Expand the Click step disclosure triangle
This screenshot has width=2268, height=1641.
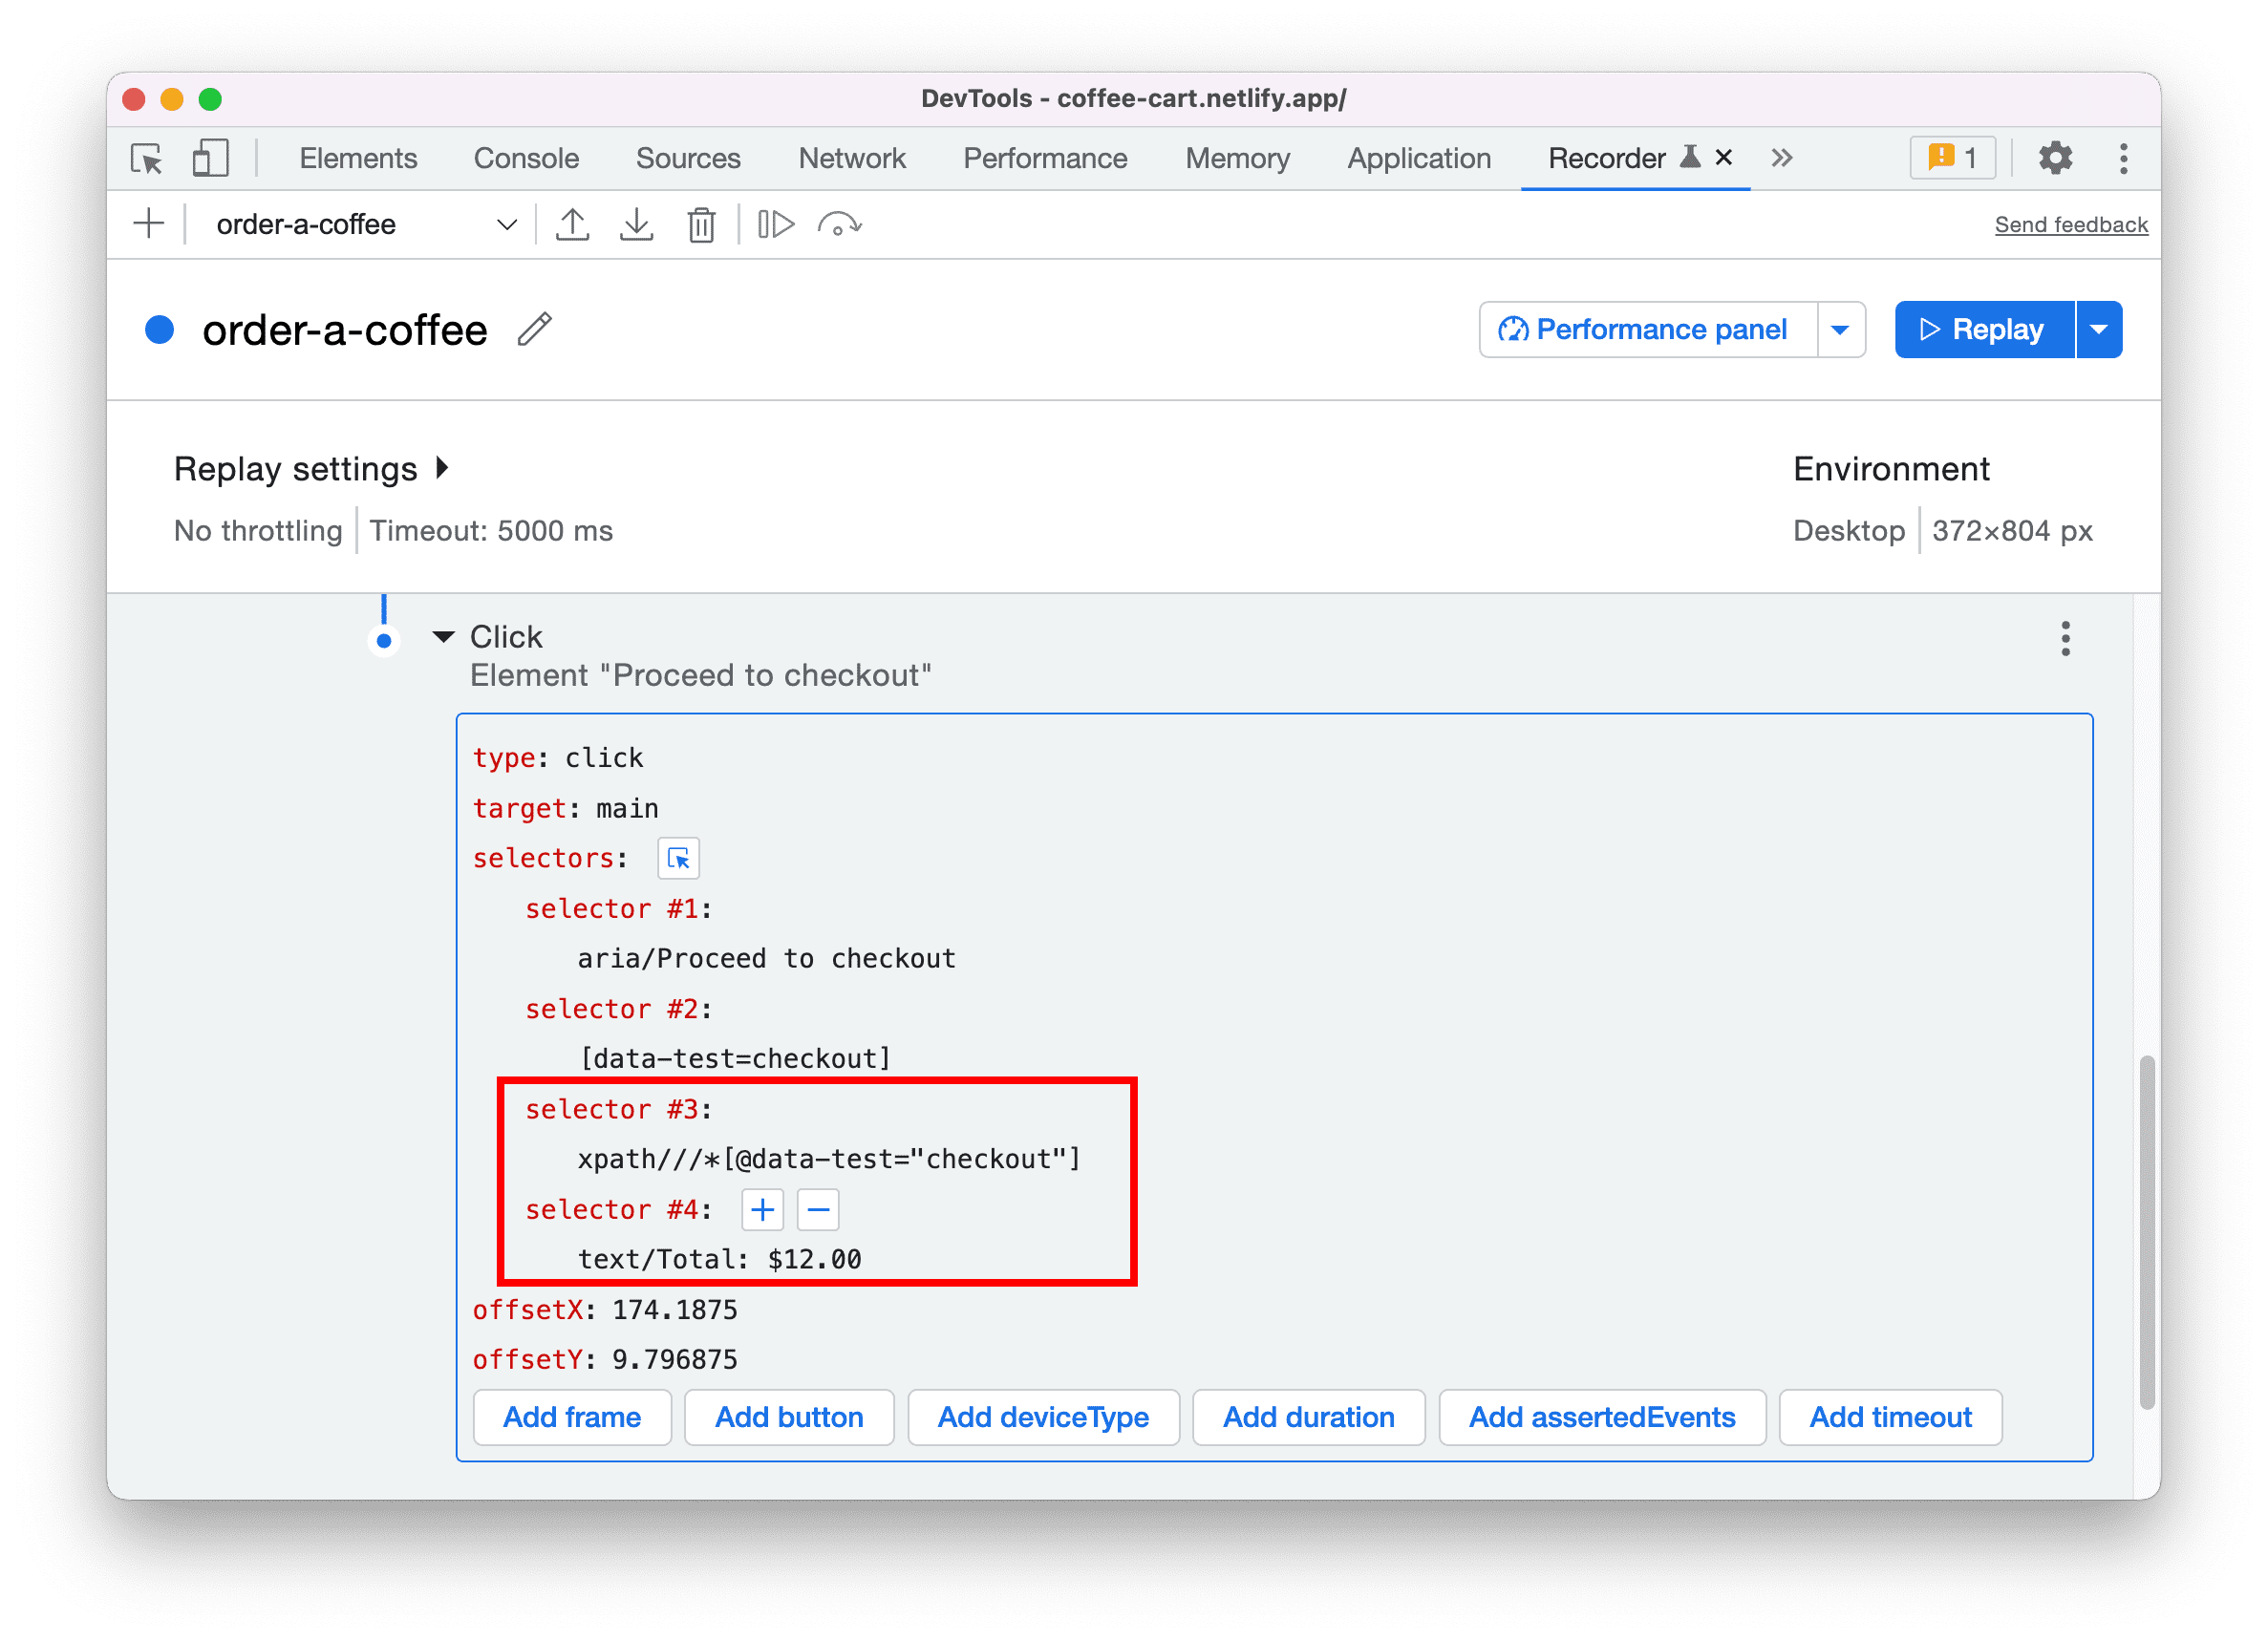click(445, 635)
